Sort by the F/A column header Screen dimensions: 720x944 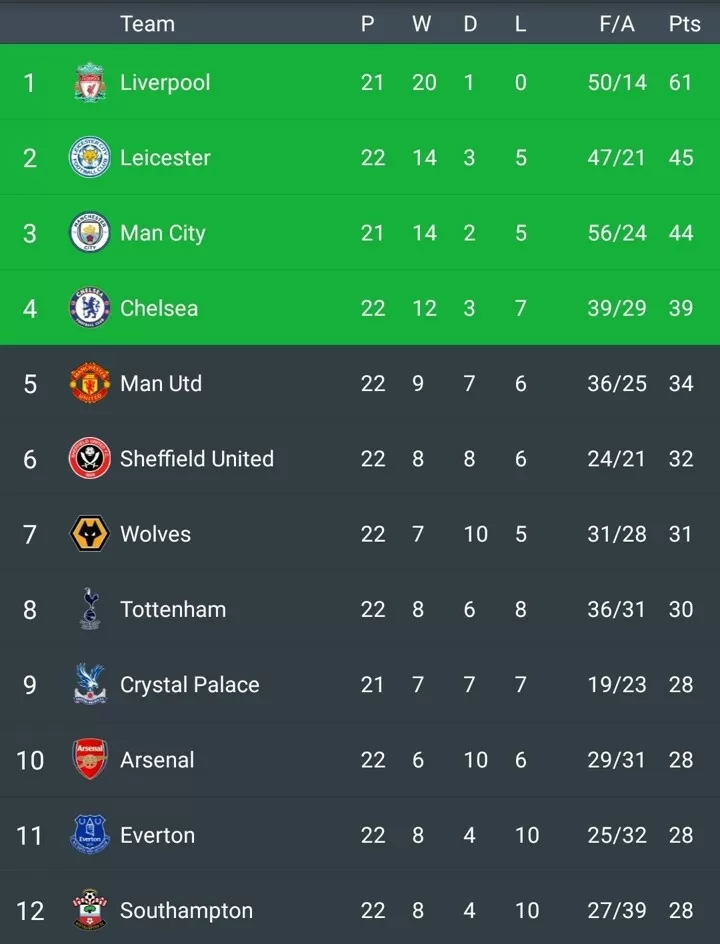(617, 24)
